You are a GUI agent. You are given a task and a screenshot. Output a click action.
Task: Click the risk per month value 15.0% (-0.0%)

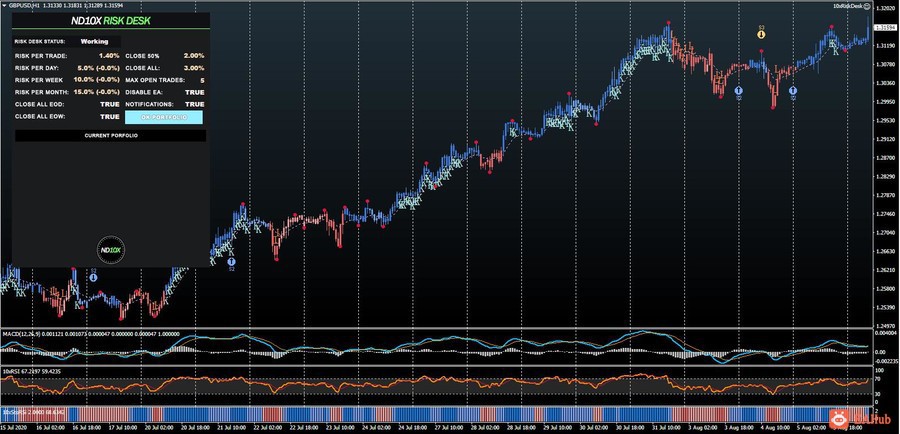[x=96, y=92]
